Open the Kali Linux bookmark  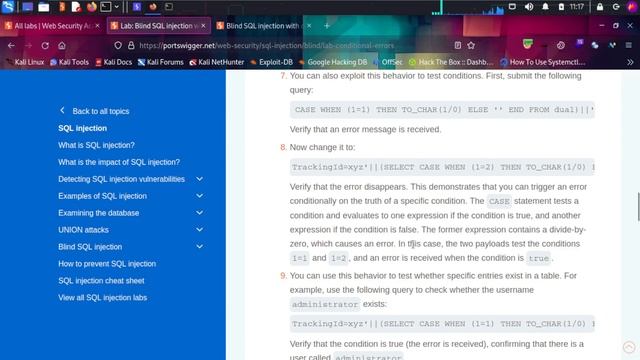click(x=25, y=62)
